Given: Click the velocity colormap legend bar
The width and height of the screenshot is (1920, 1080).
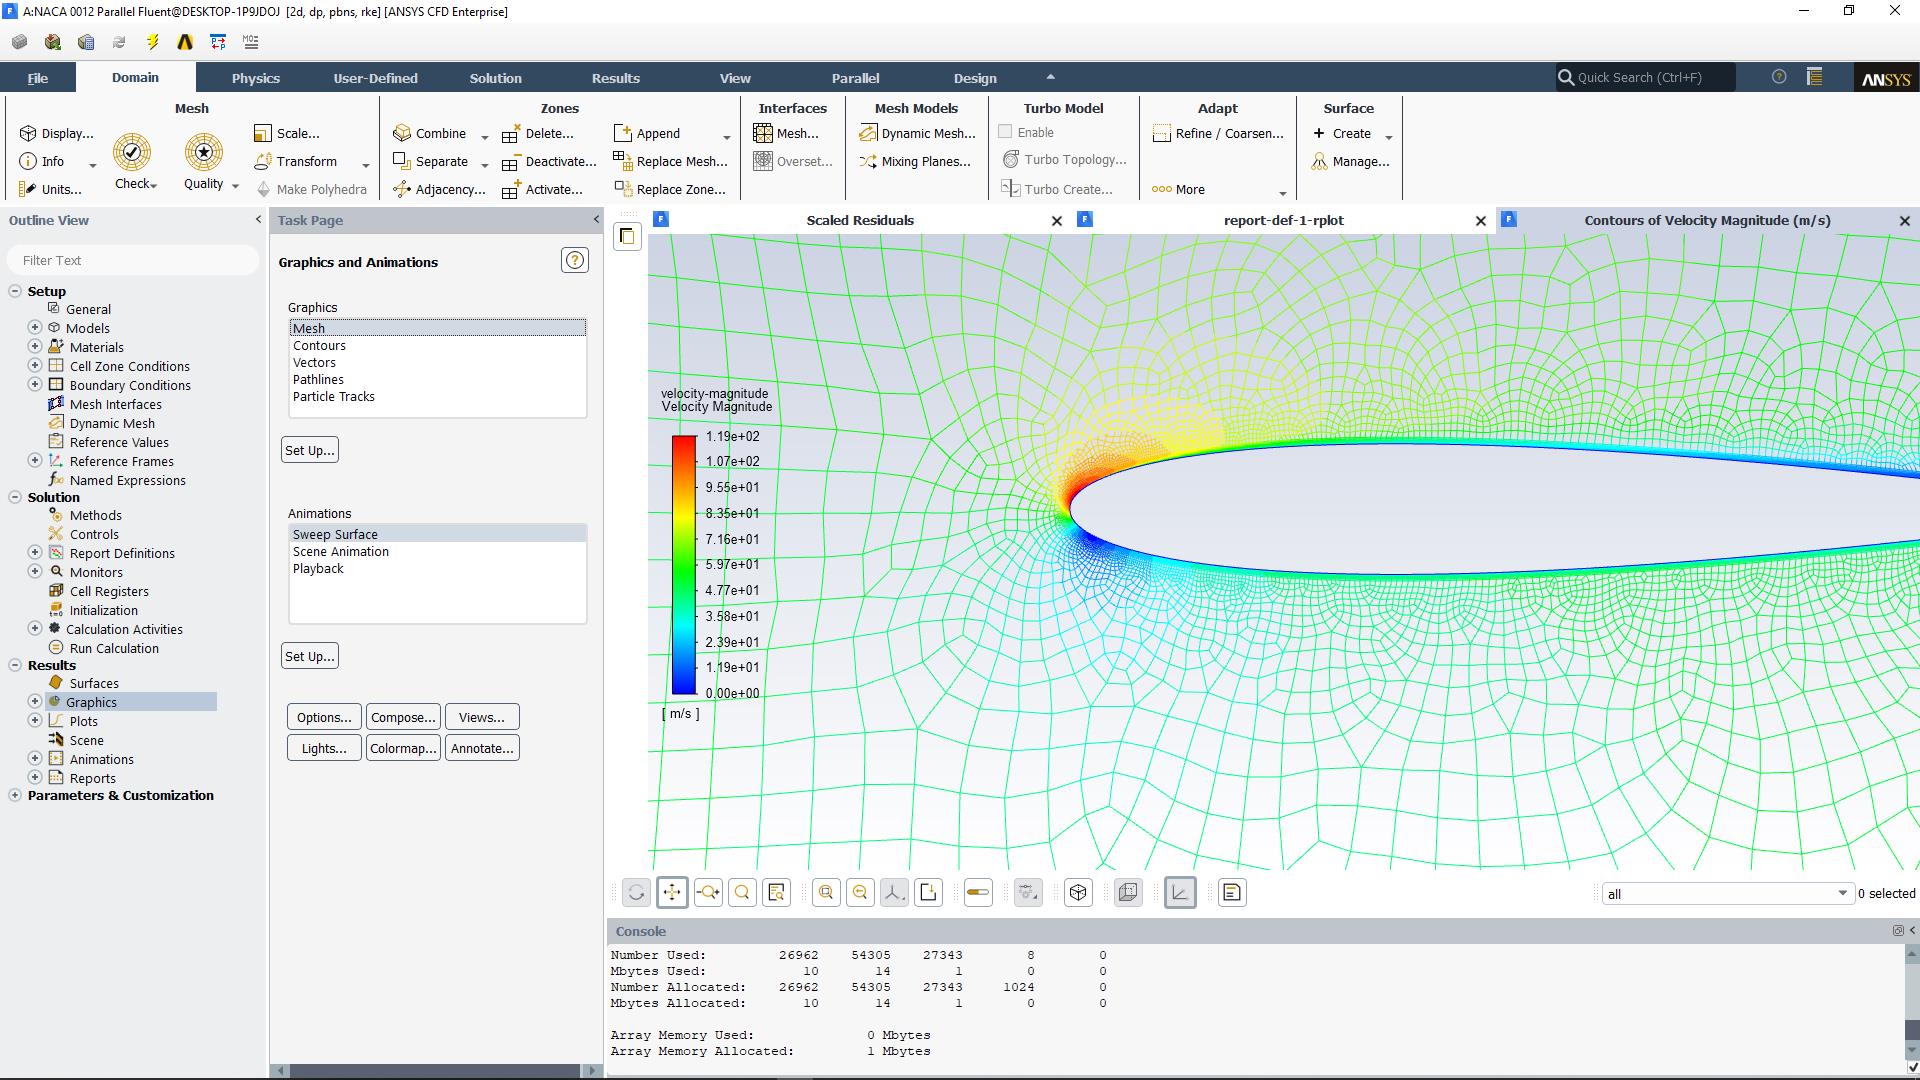Looking at the screenshot, I should (684, 565).
